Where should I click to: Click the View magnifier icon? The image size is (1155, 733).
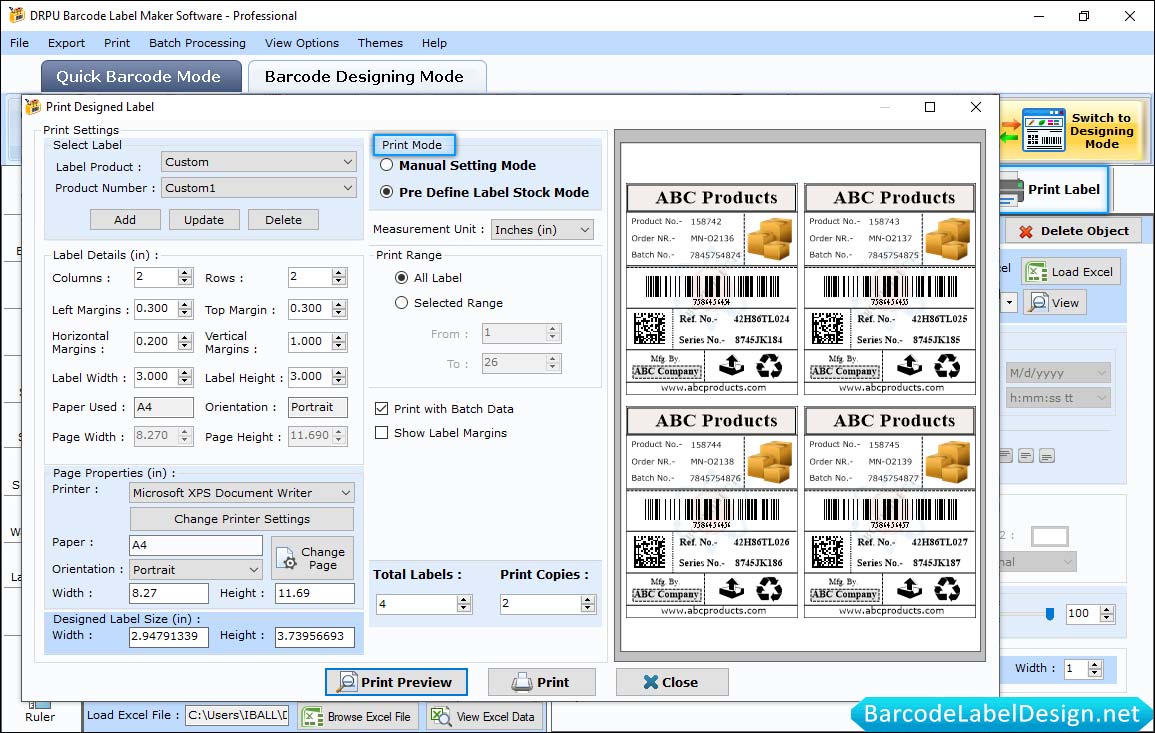pyautogui.click(x=1039, y=303)
